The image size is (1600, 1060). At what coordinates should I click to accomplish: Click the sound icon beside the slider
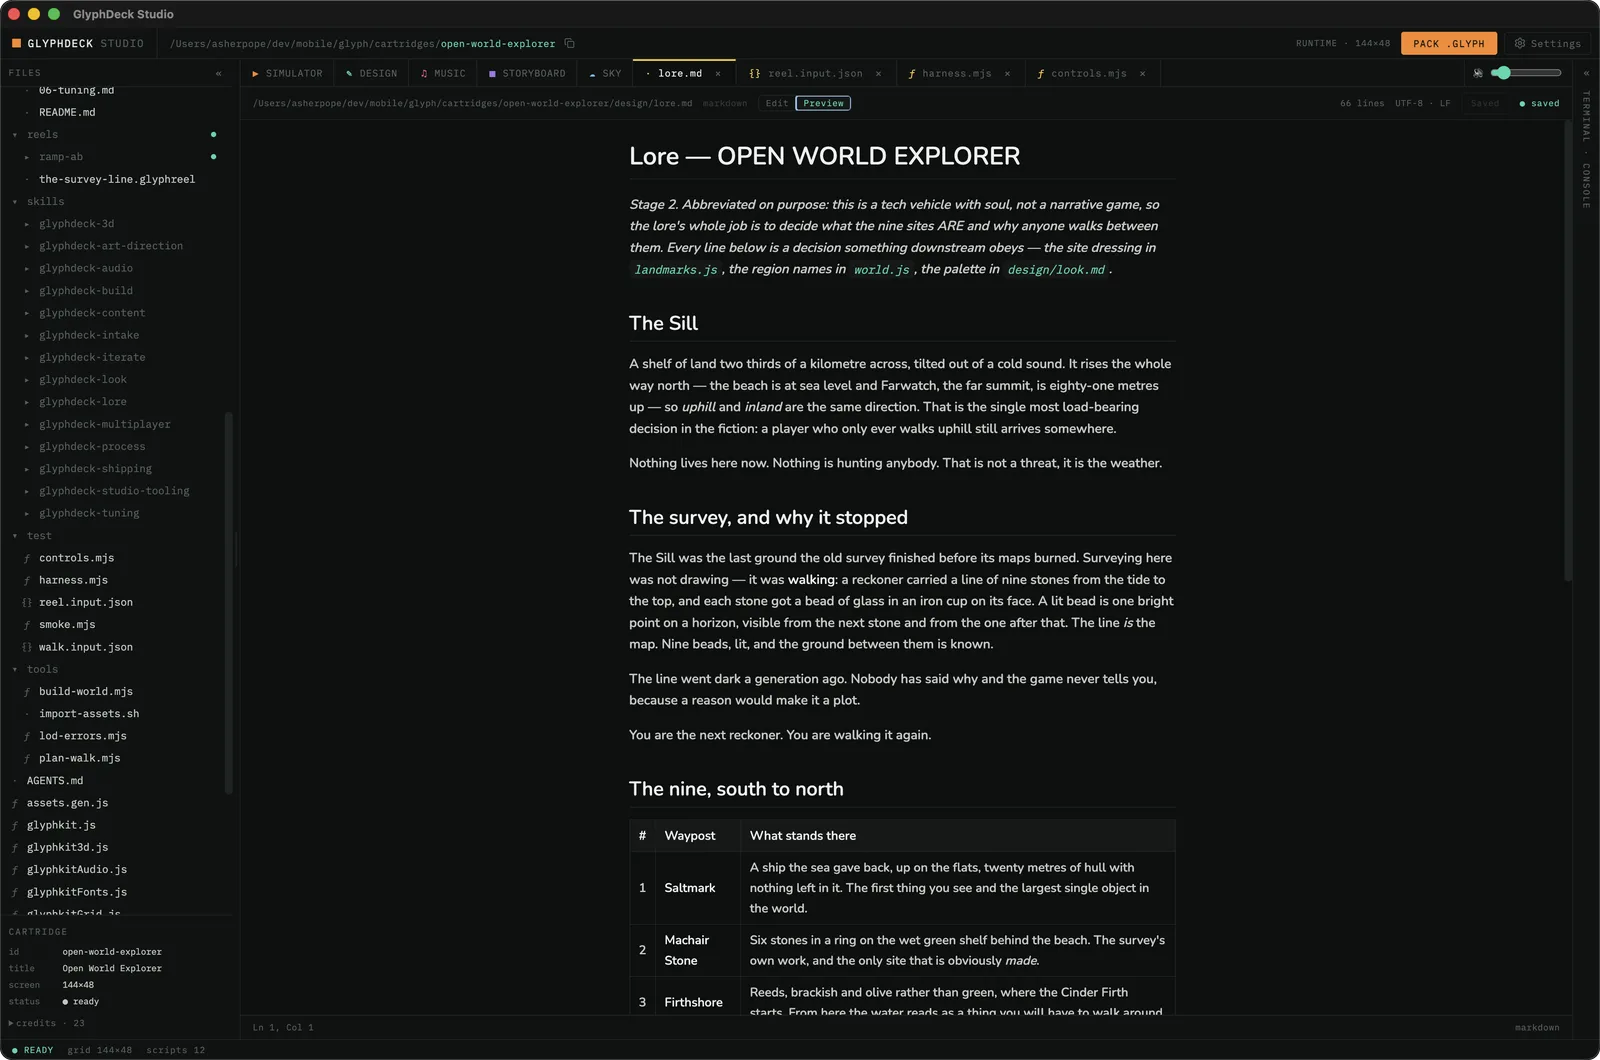click(x=1478, y=73)
